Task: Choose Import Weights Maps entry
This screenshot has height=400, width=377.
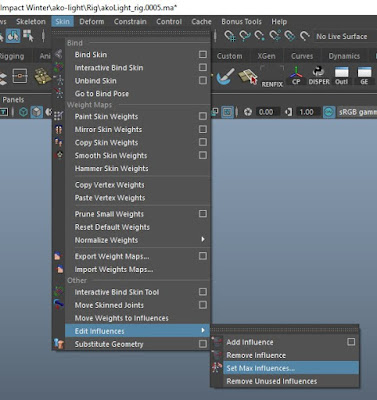Action: 137,269
